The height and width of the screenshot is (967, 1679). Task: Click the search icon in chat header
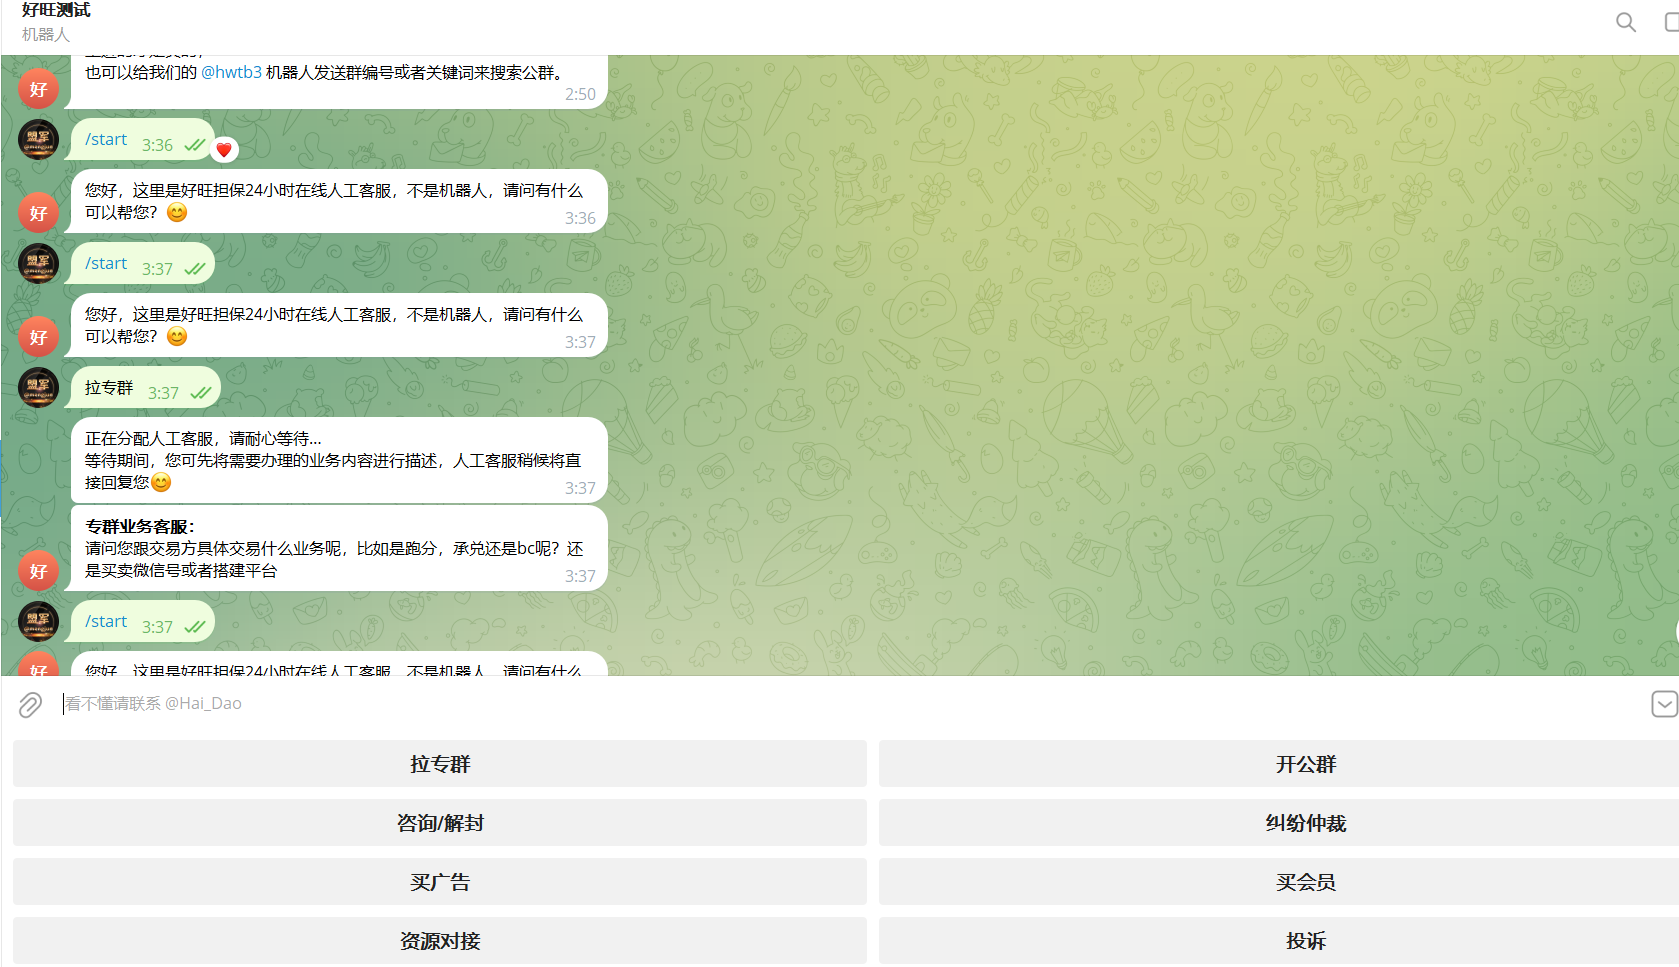point(1625,22)
